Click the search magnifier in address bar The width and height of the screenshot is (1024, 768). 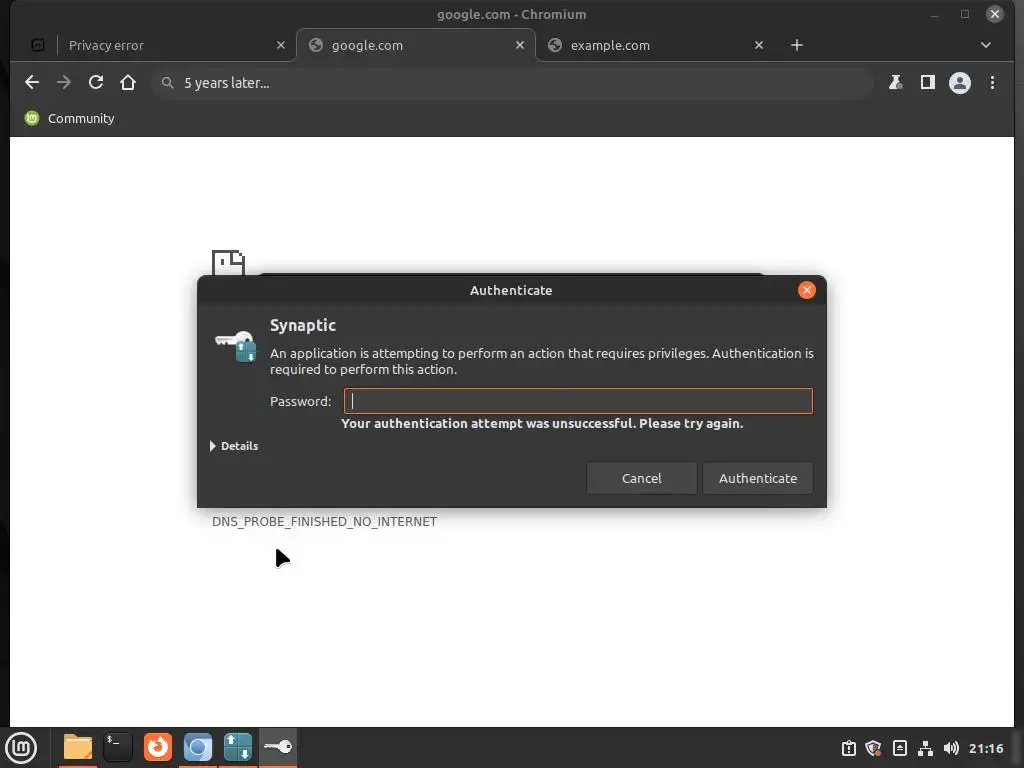coord(168,83)
